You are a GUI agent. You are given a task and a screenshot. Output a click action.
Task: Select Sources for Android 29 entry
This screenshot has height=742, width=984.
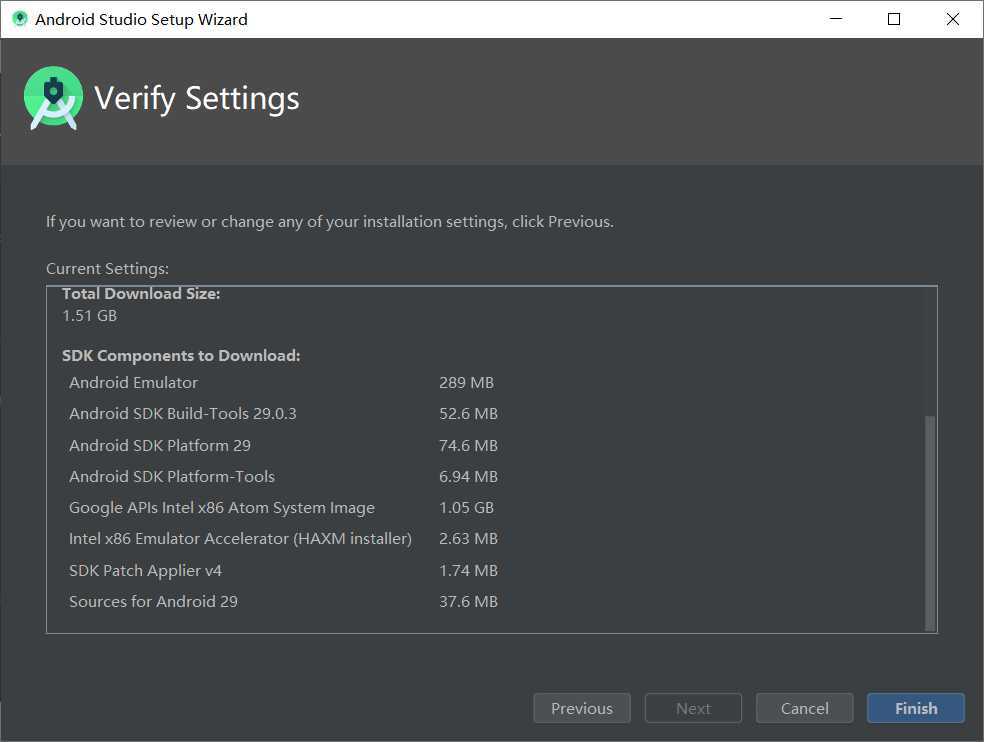tap(154, 601)
